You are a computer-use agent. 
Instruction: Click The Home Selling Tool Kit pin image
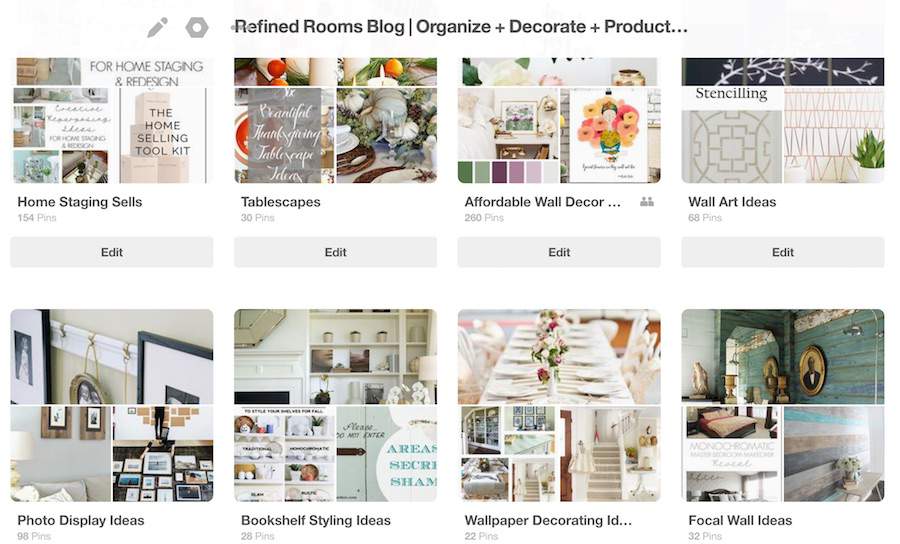pyautogui.click(x=163, y=135)
